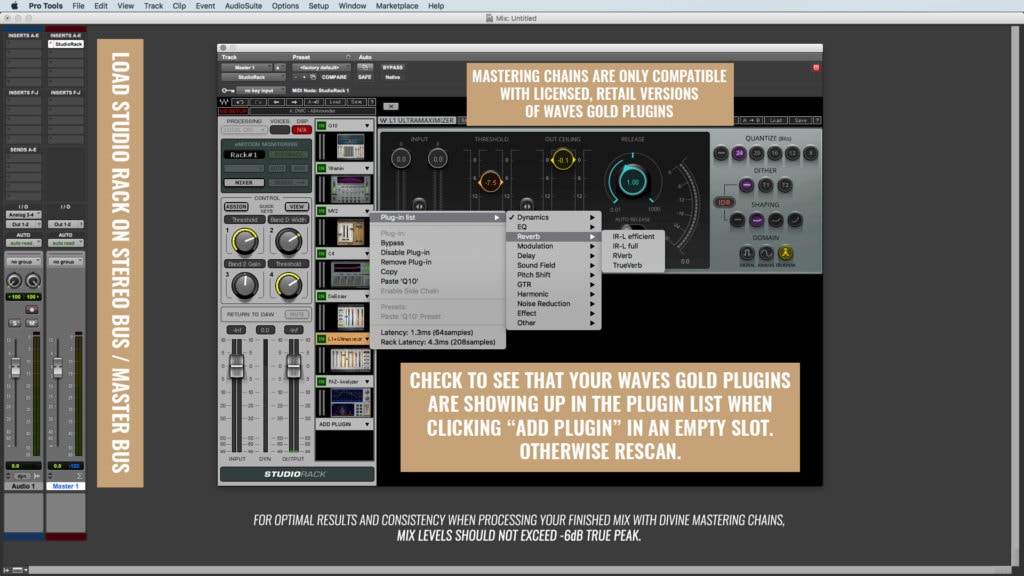Open the Marketplace menu
Image resolution: width=1024 pixels, height=576 pixels.
[397, 6]
